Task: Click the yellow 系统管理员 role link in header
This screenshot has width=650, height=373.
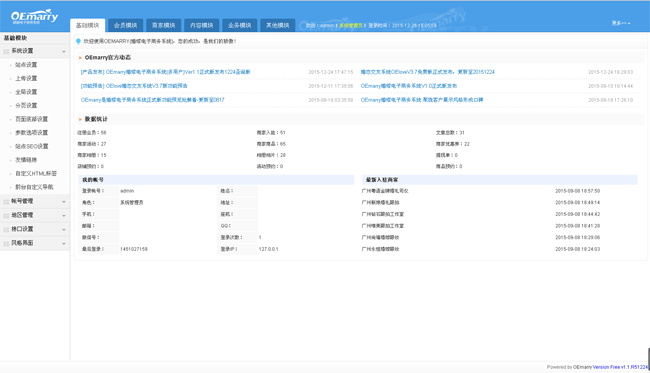Action: tap(351, 26)
